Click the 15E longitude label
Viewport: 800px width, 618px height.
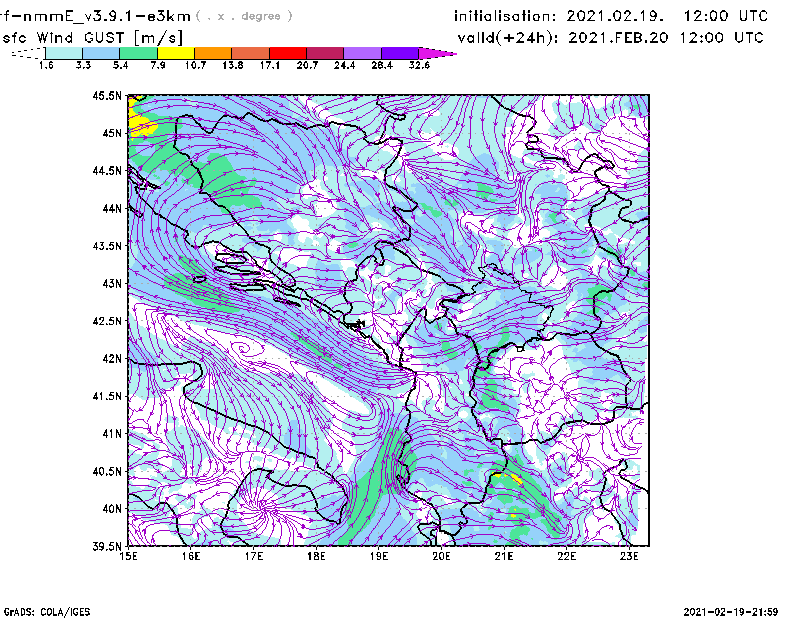pyautogui.click(x=128, y=556)
